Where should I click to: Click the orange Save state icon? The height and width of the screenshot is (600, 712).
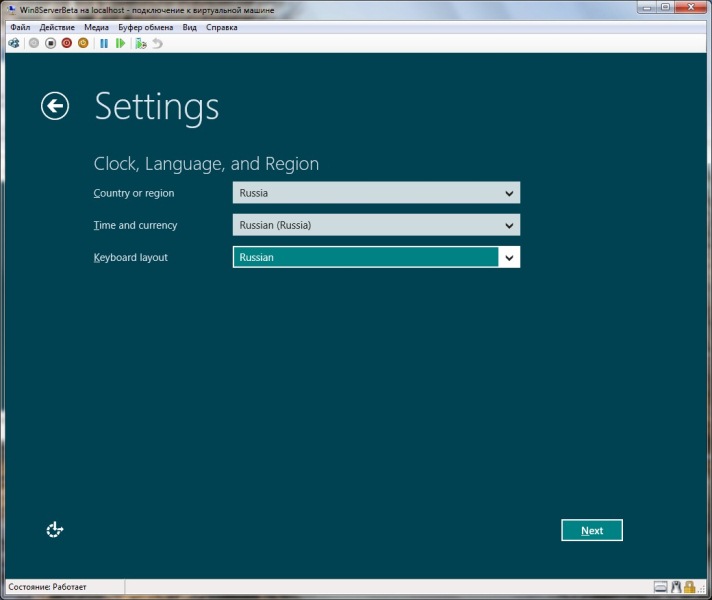83,44
